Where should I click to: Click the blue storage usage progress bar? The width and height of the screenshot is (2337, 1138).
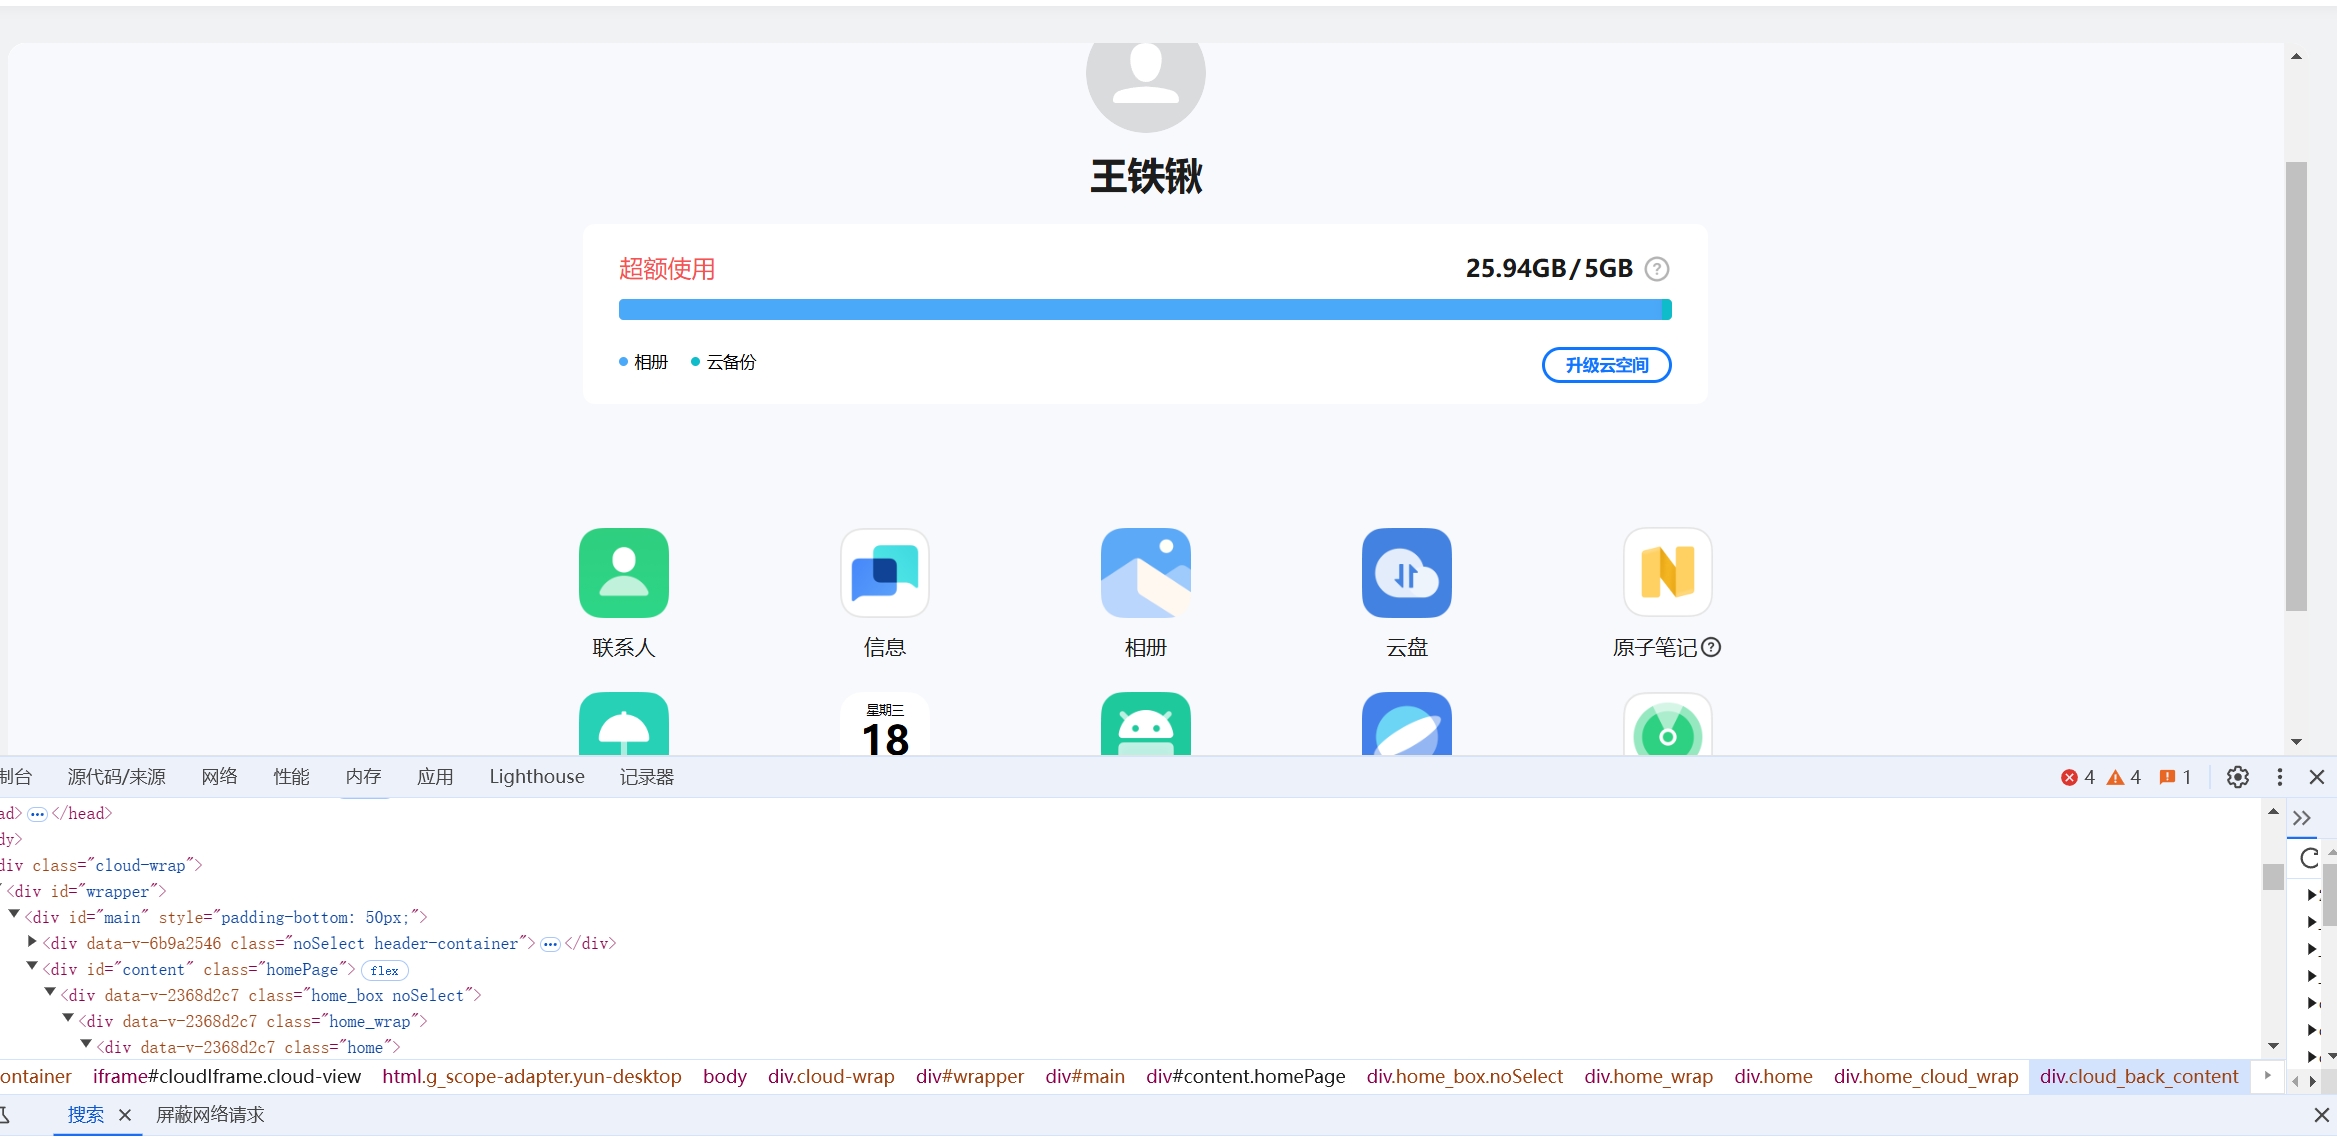pos(1145,310)
